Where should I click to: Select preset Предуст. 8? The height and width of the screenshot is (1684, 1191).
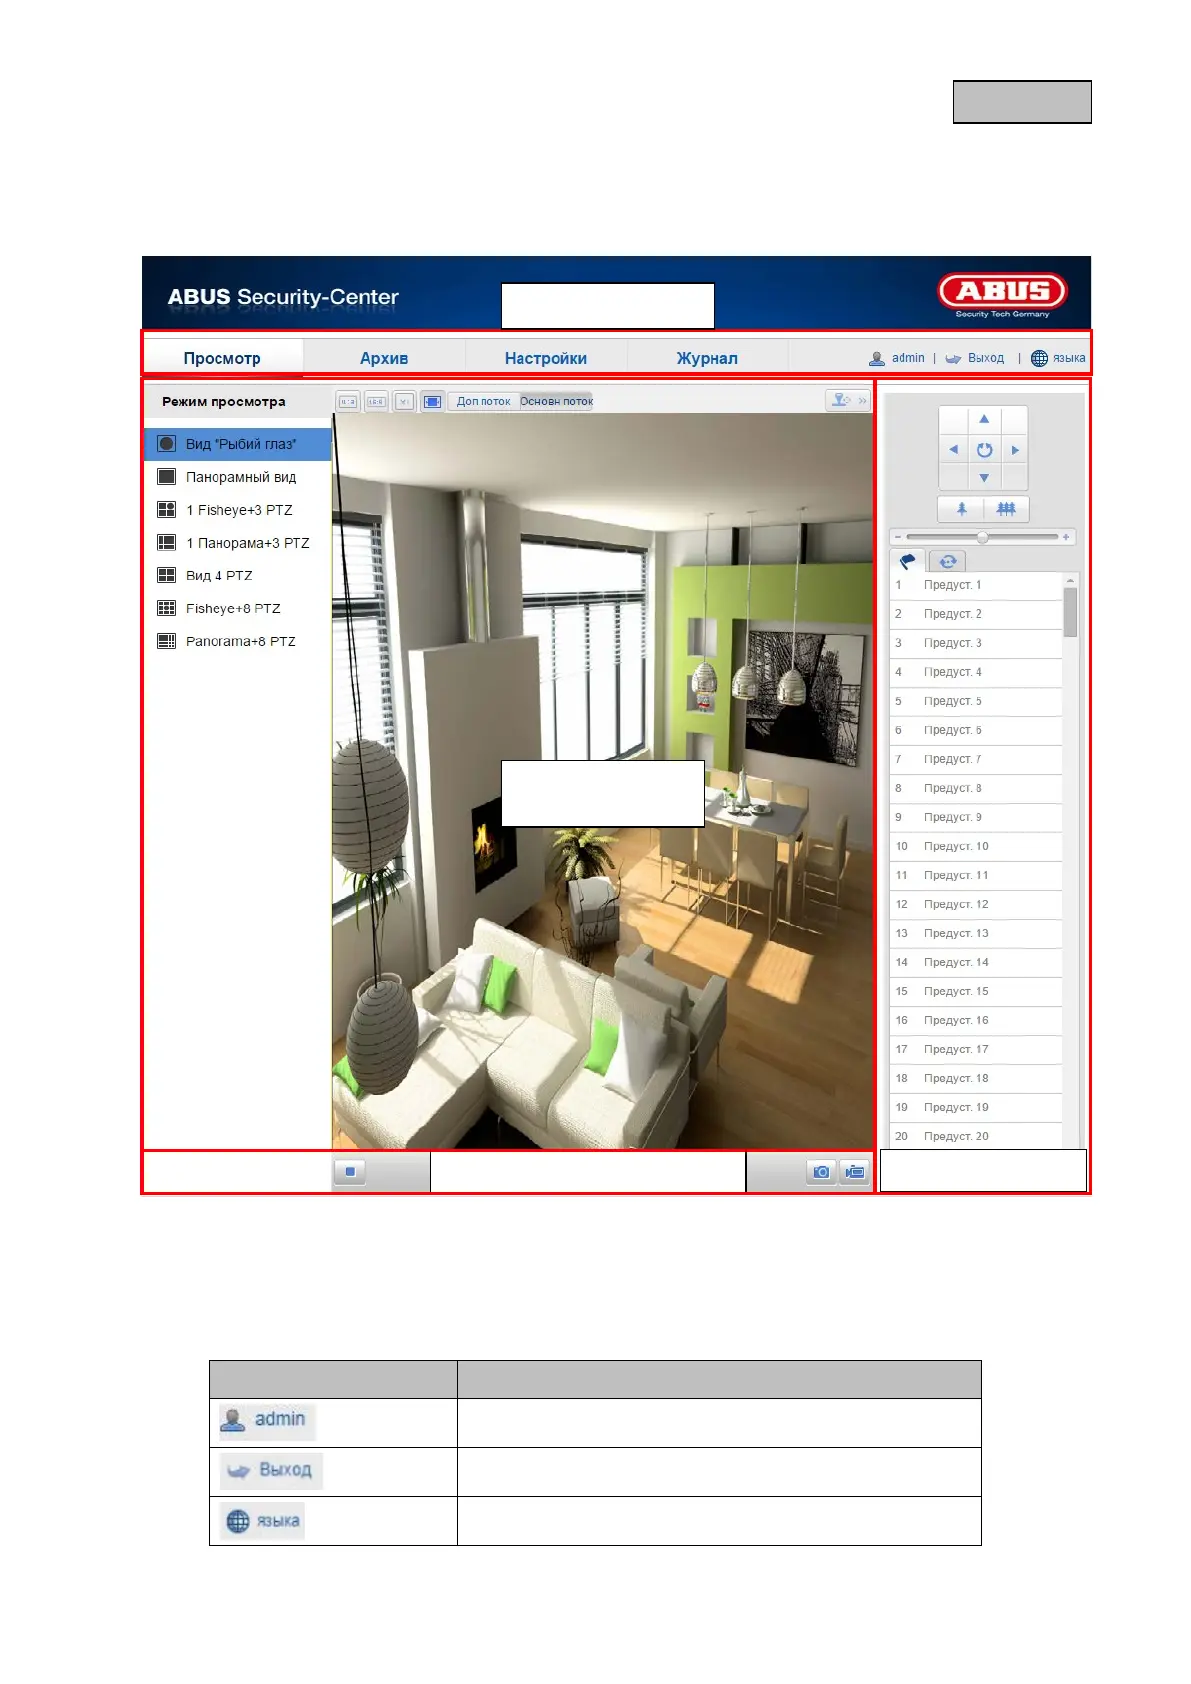976,788
